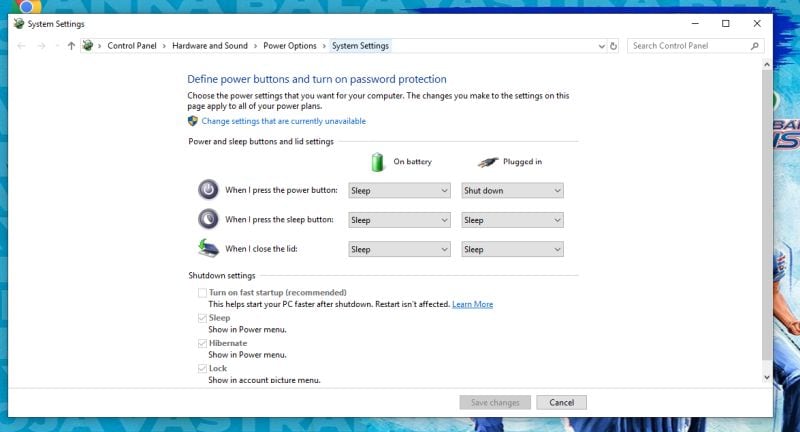Click the sleep button moon icon
Viewport: 800px width, 432px height.
tap(207, 220)
